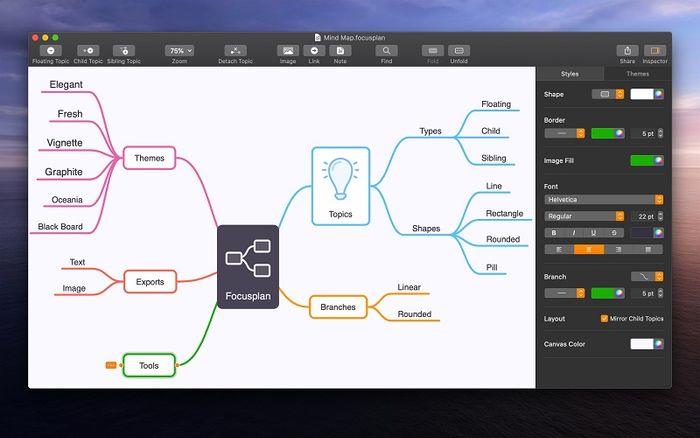
Task: Add a Note via toolbar icon
Action: coord(340,50)
